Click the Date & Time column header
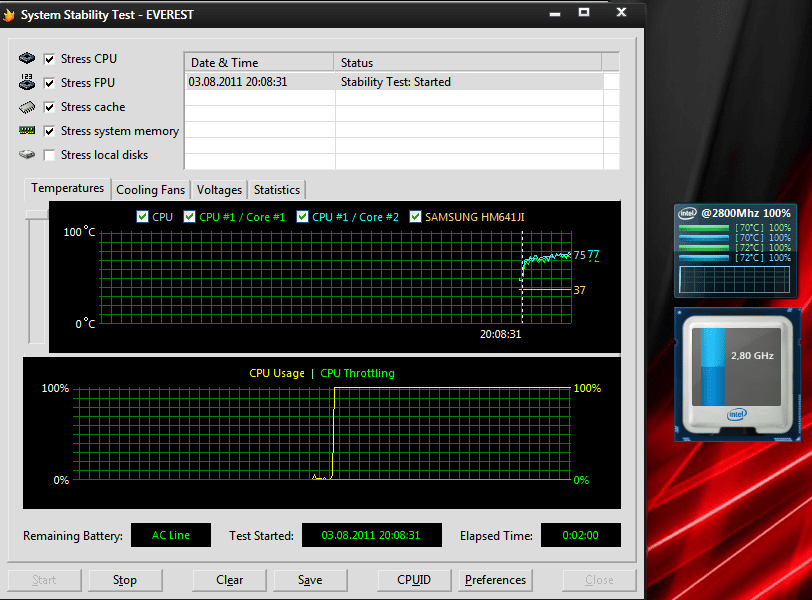Screen dimensions: 812x600 [259, 63]
